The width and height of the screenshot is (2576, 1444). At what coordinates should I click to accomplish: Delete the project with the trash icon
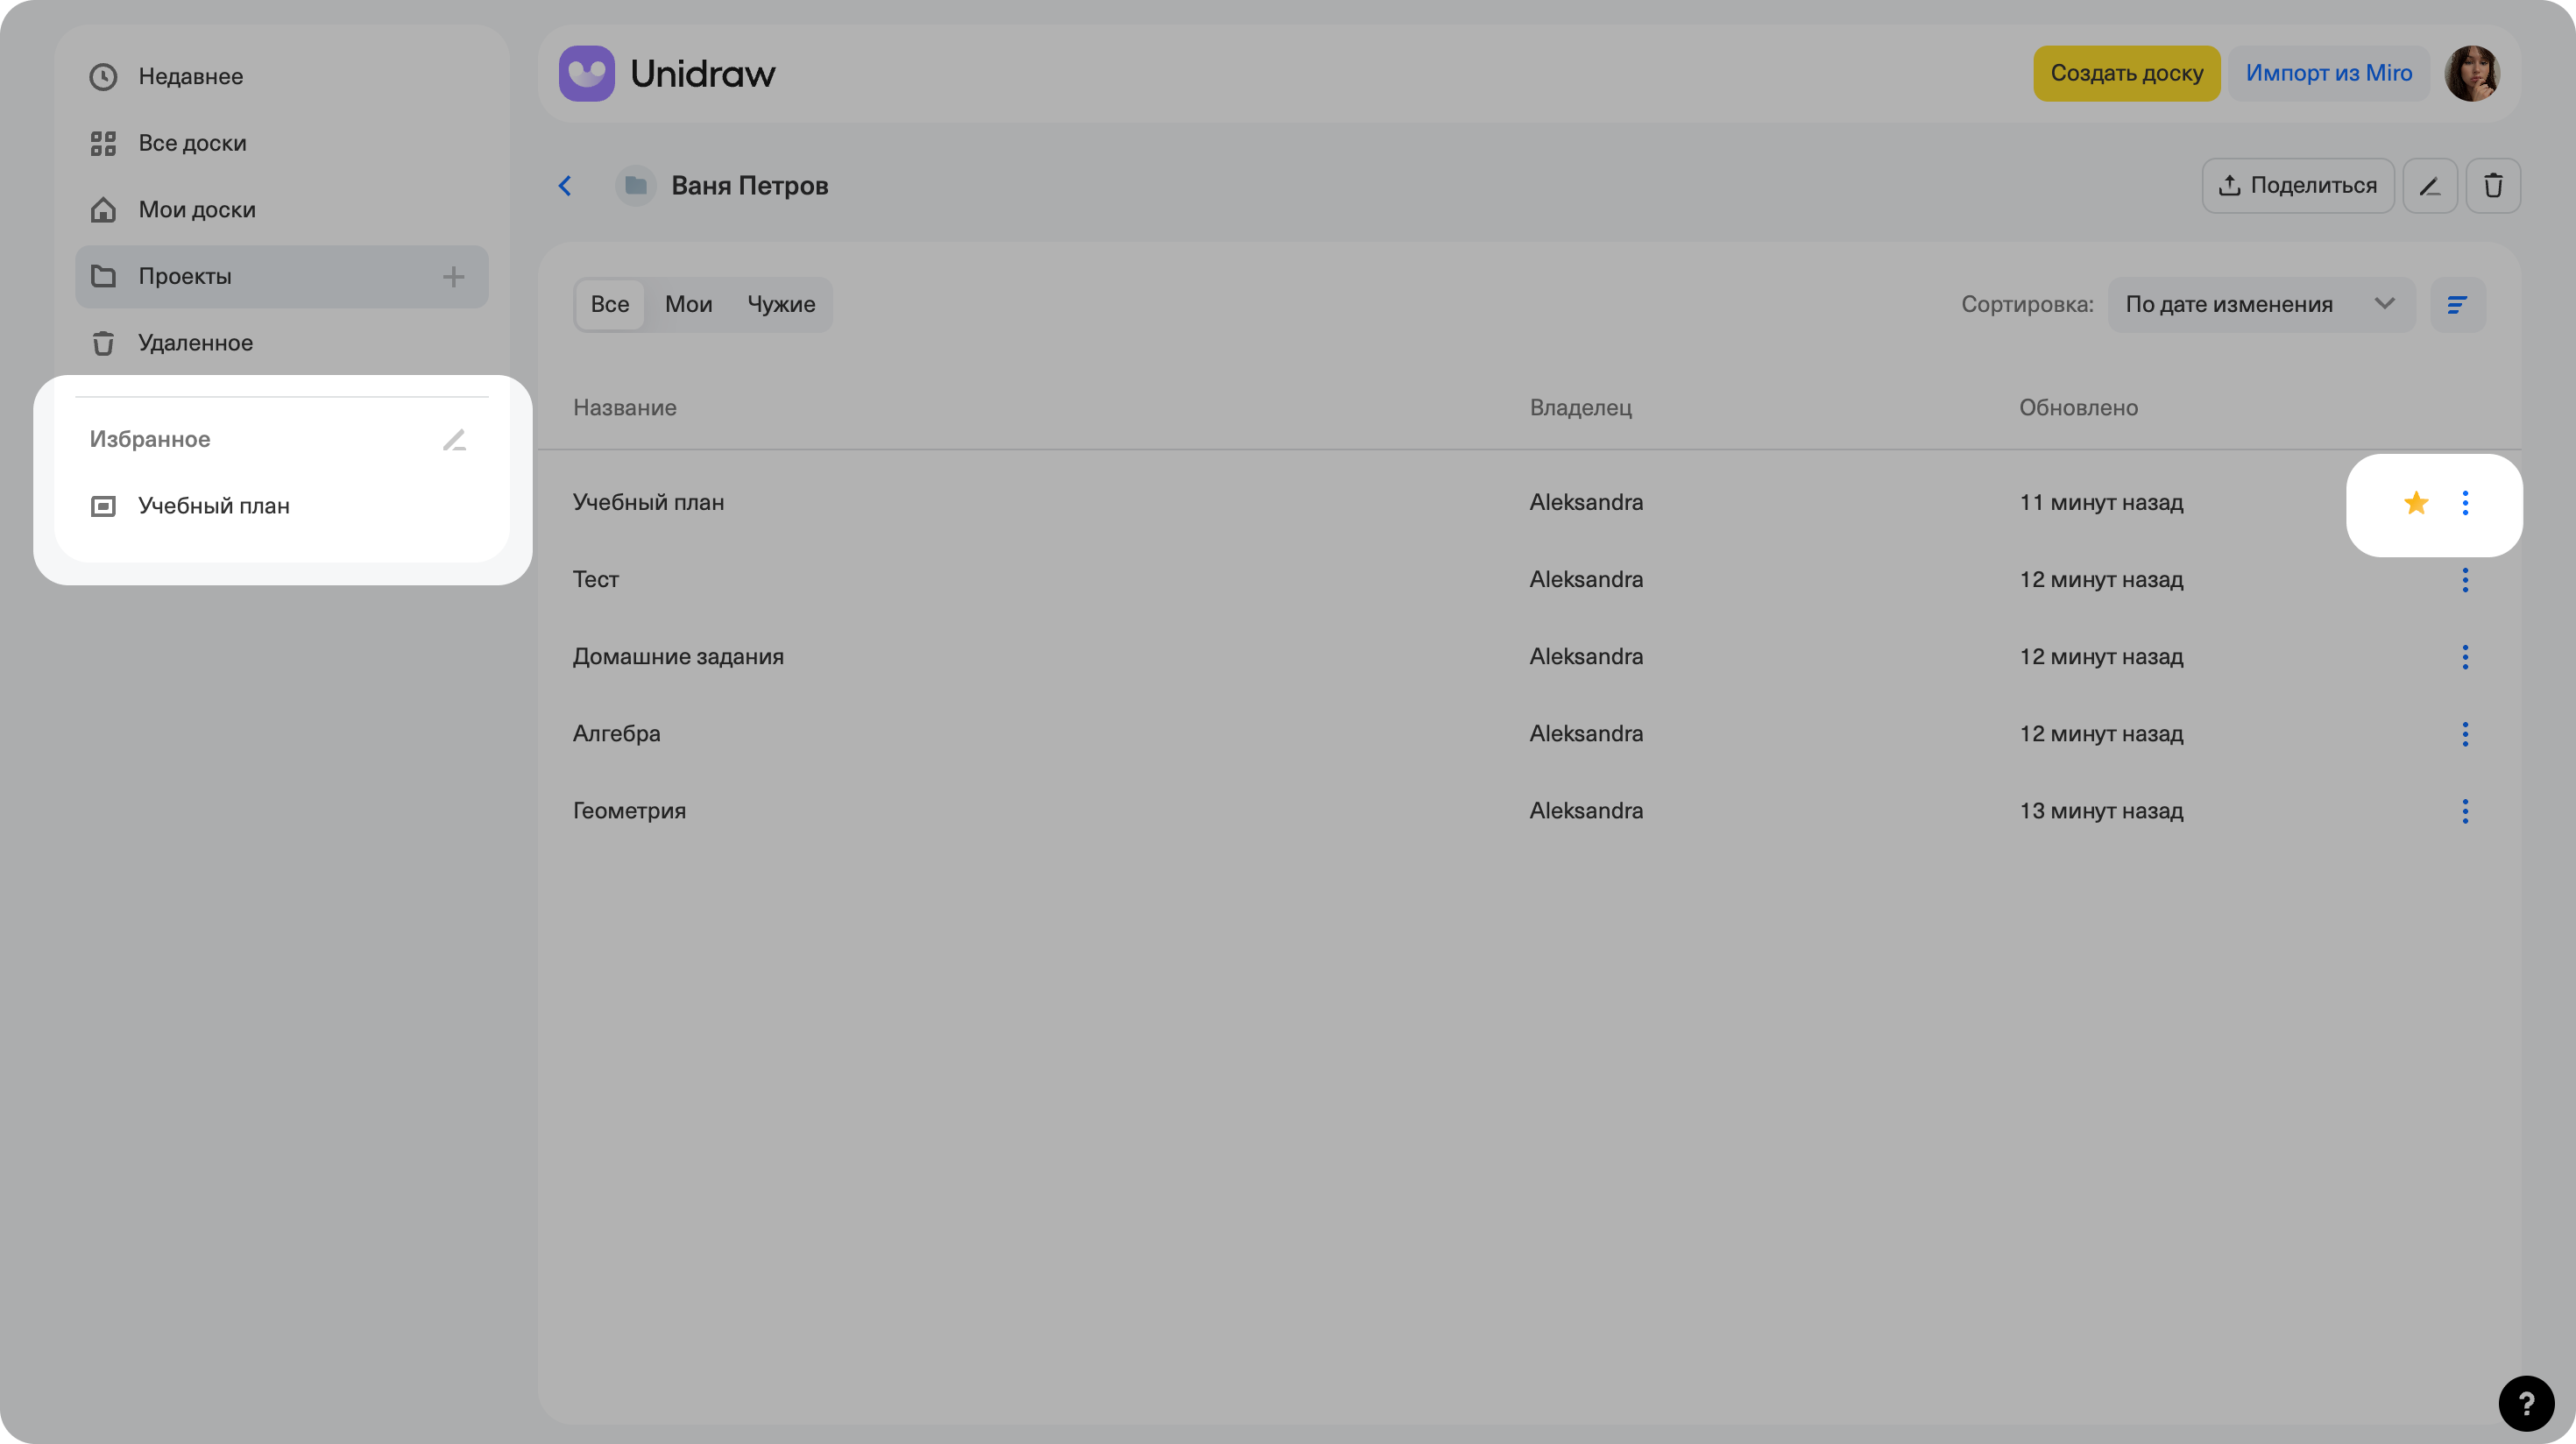point(2492,186)
